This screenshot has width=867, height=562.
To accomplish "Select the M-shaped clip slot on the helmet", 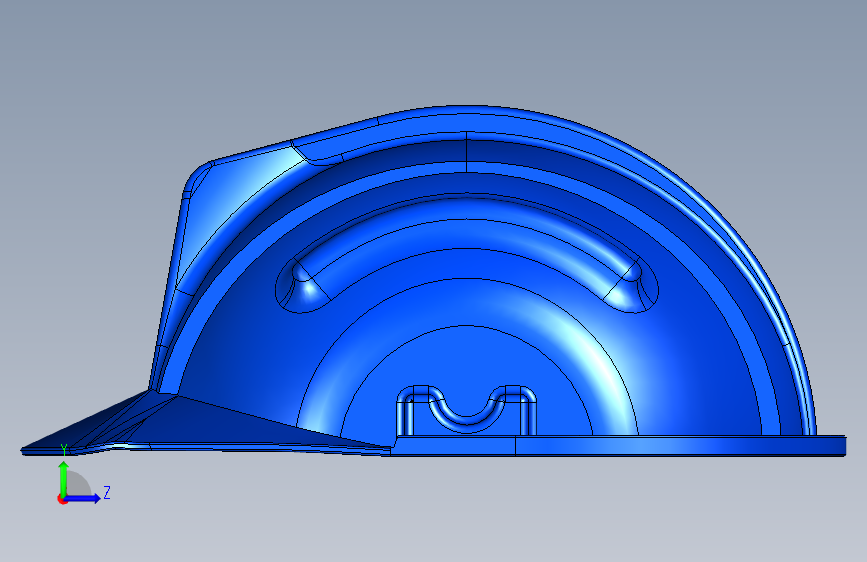I will point(467,410).
